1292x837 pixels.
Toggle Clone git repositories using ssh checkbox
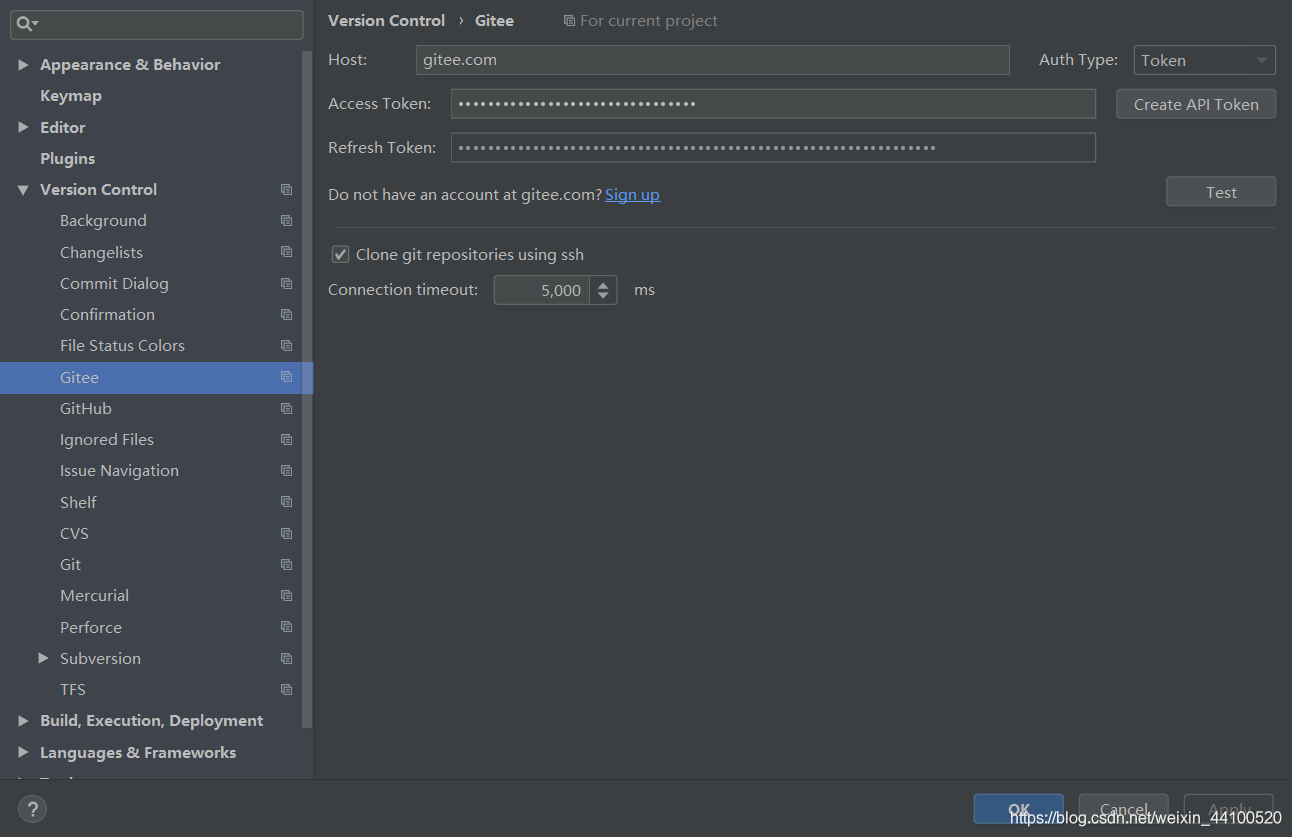341,254
